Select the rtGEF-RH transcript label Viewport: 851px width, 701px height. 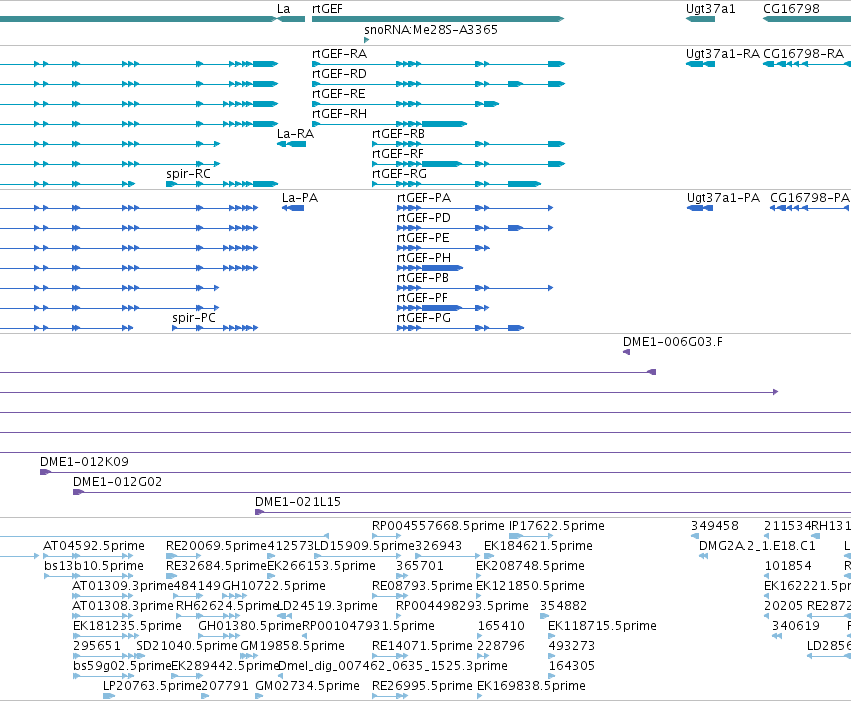click(x=339, y=114)
